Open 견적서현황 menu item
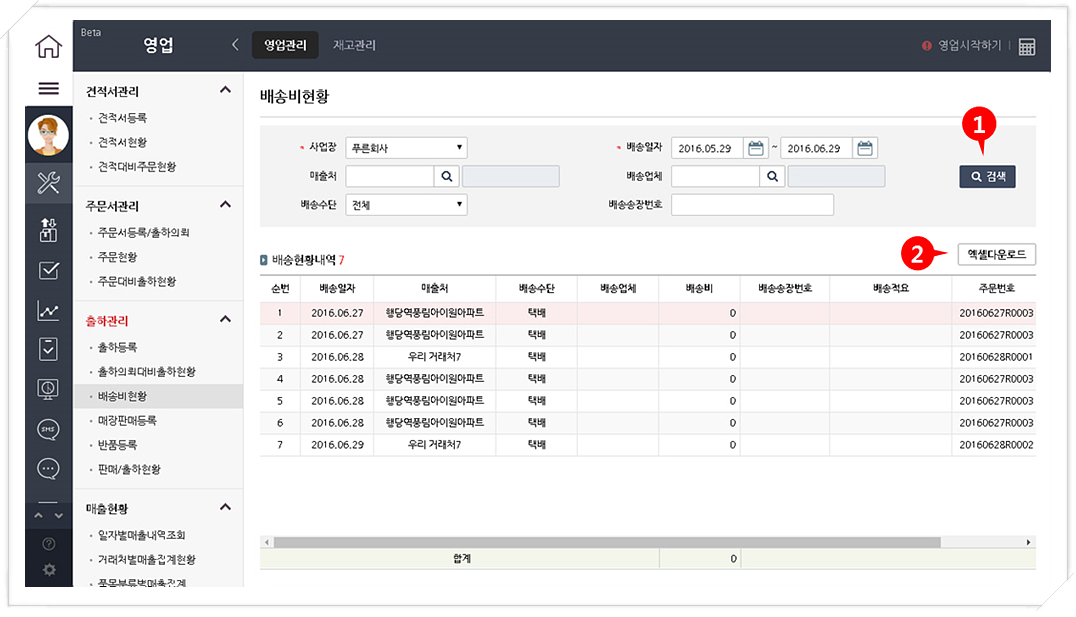1076x617 pixels. [122, 142]
